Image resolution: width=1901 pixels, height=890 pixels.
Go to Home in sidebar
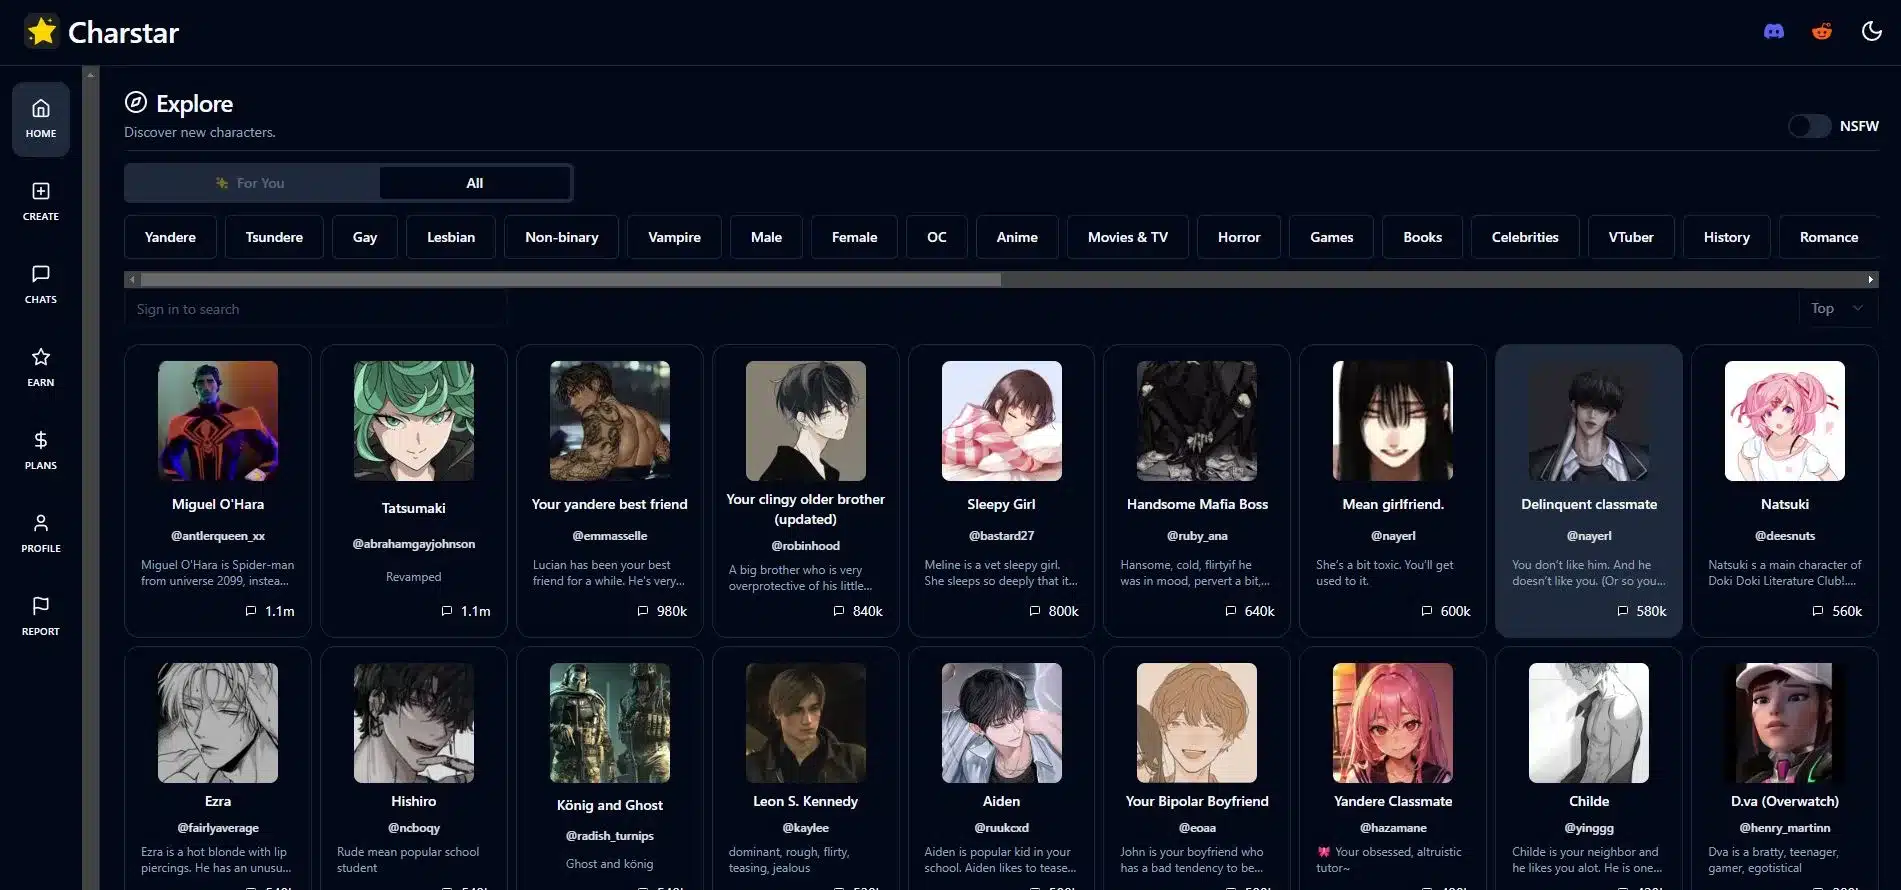[41, 119]
